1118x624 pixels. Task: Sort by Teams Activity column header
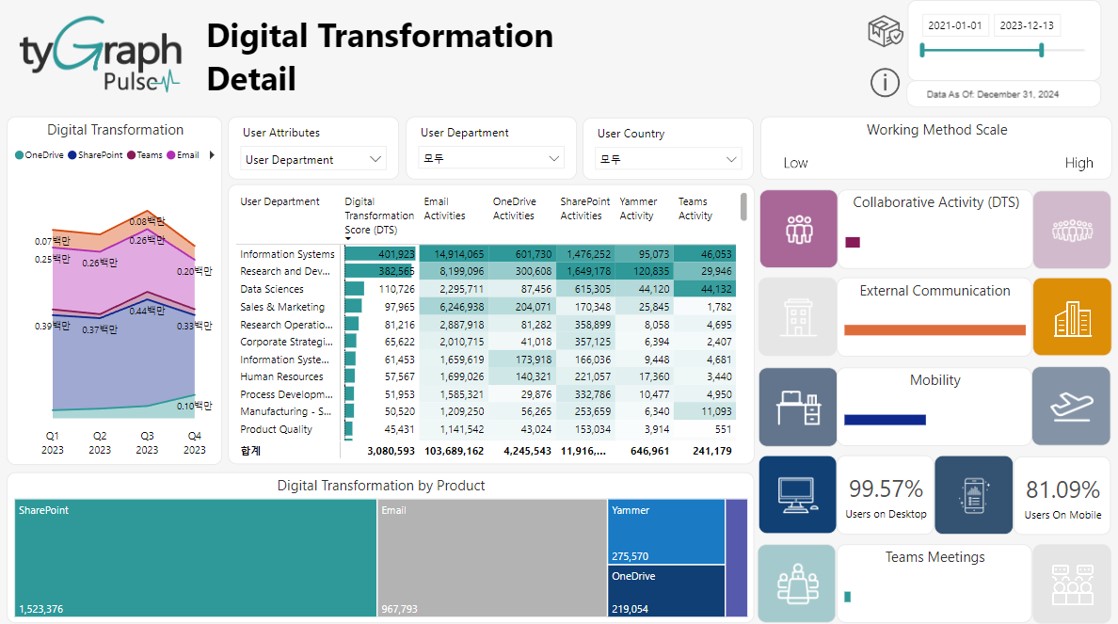click(695, 208)
